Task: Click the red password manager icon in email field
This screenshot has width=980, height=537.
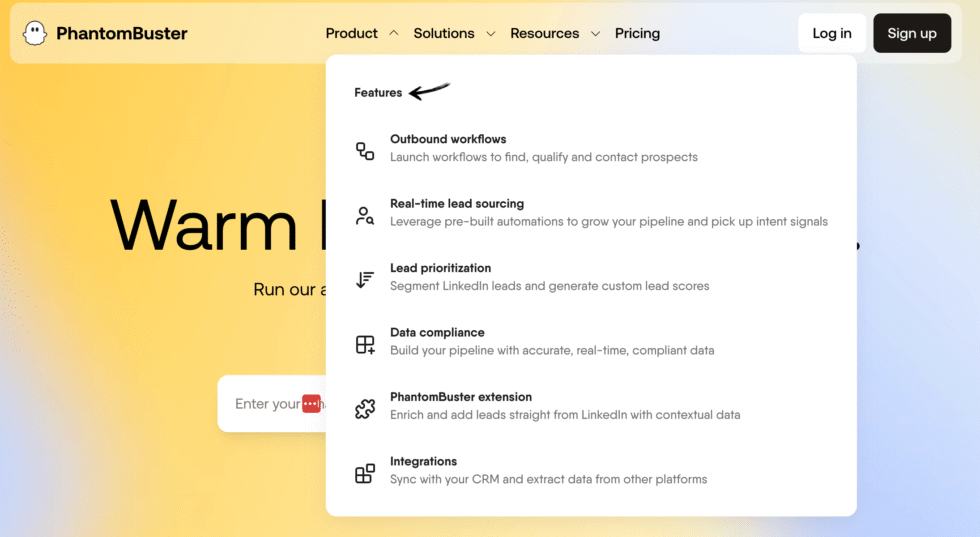Action: [311, 404]
